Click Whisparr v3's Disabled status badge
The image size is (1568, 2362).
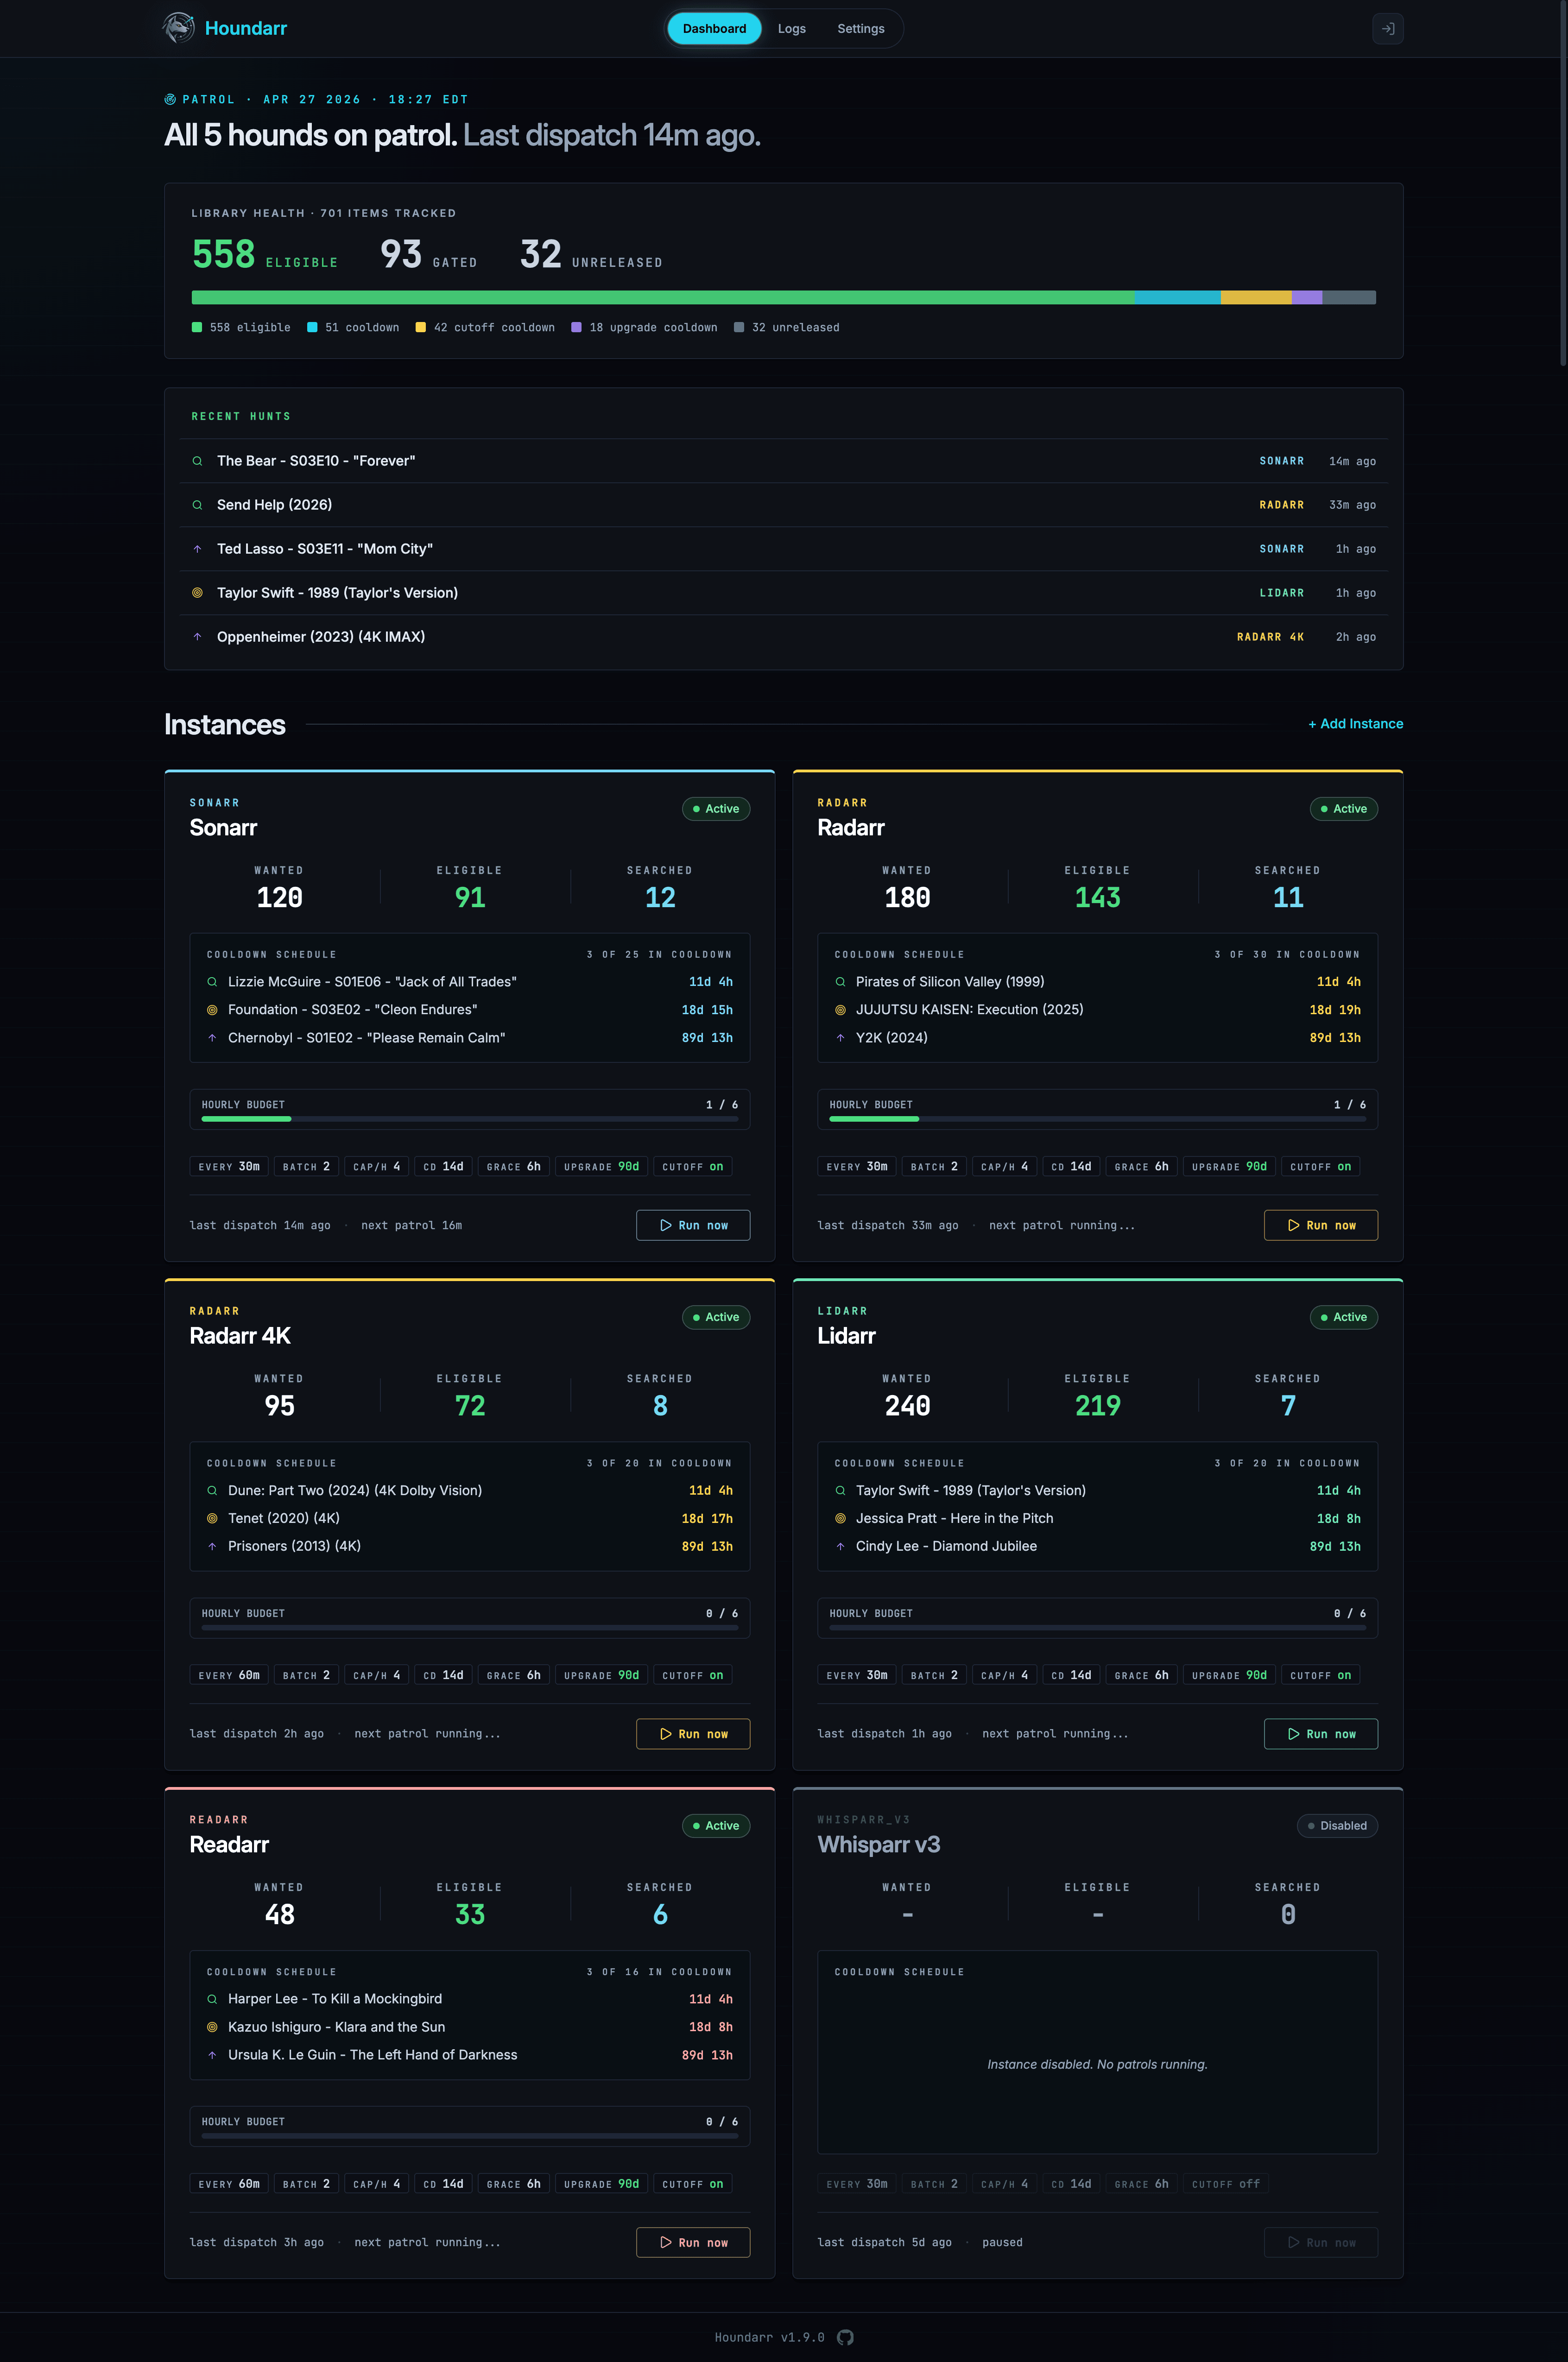pyautogui.click(x=1337, y=1826)
